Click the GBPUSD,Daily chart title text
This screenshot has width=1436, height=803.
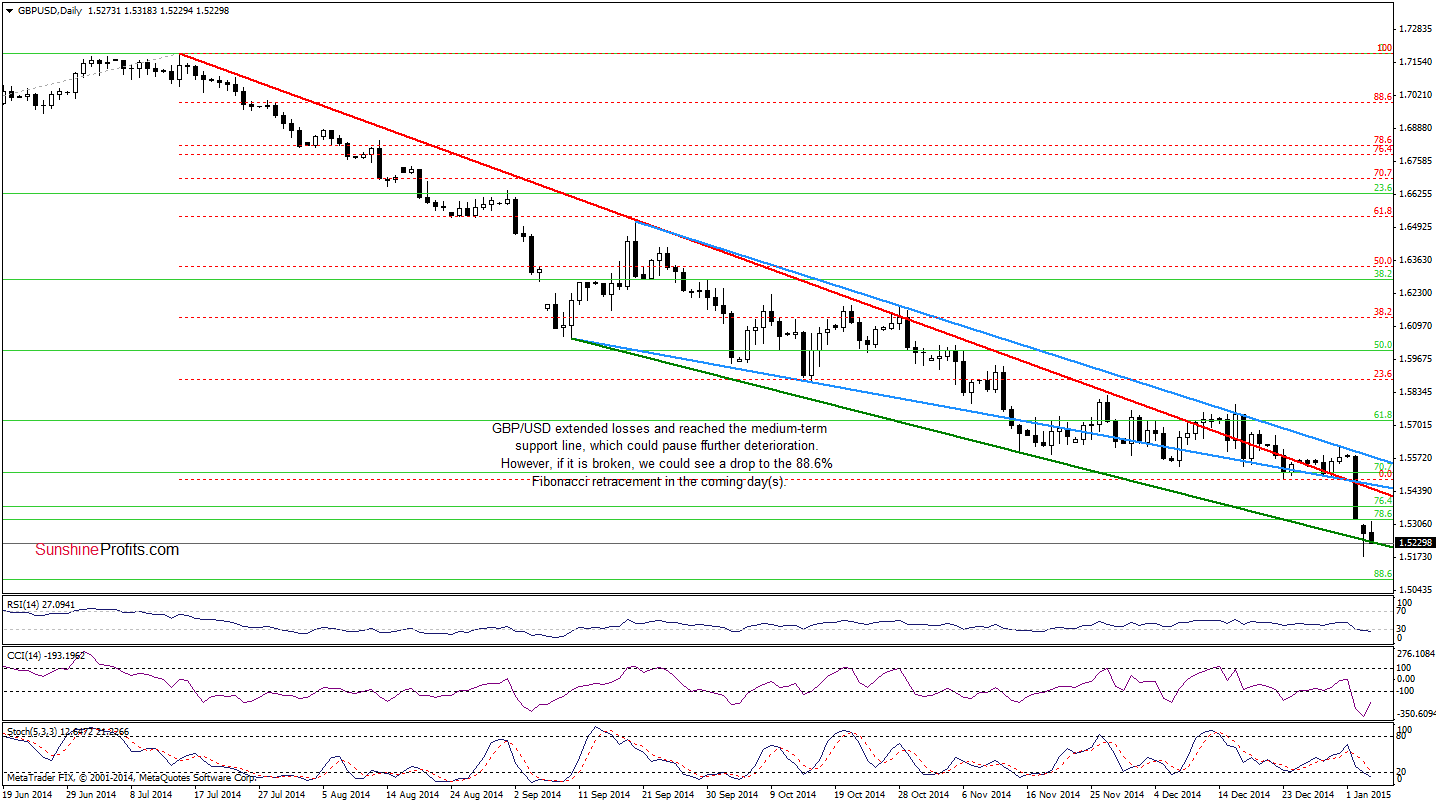click(48, 9)
